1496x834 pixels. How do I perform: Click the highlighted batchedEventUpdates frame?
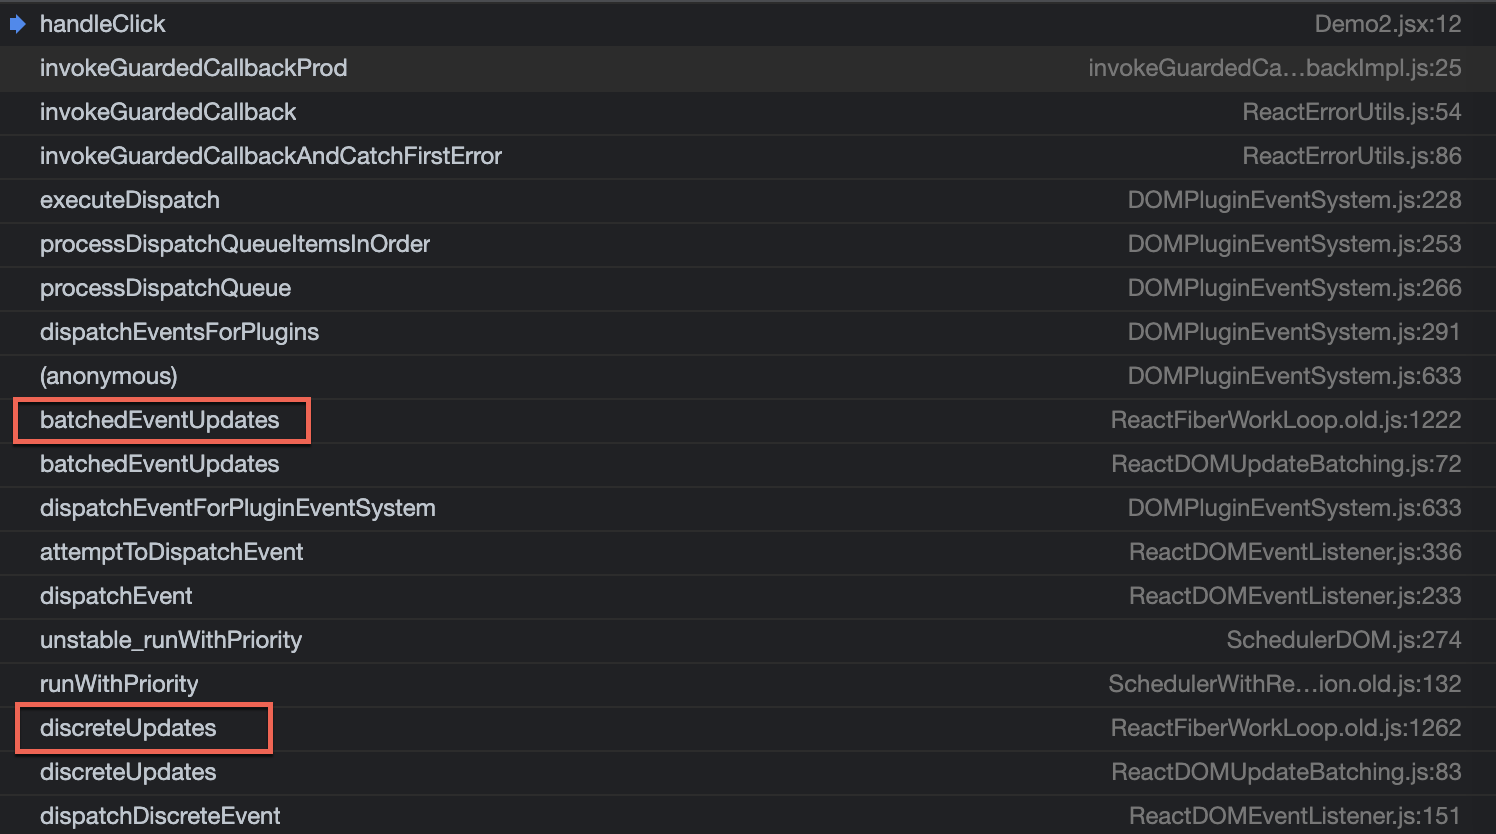pos(160,420)
